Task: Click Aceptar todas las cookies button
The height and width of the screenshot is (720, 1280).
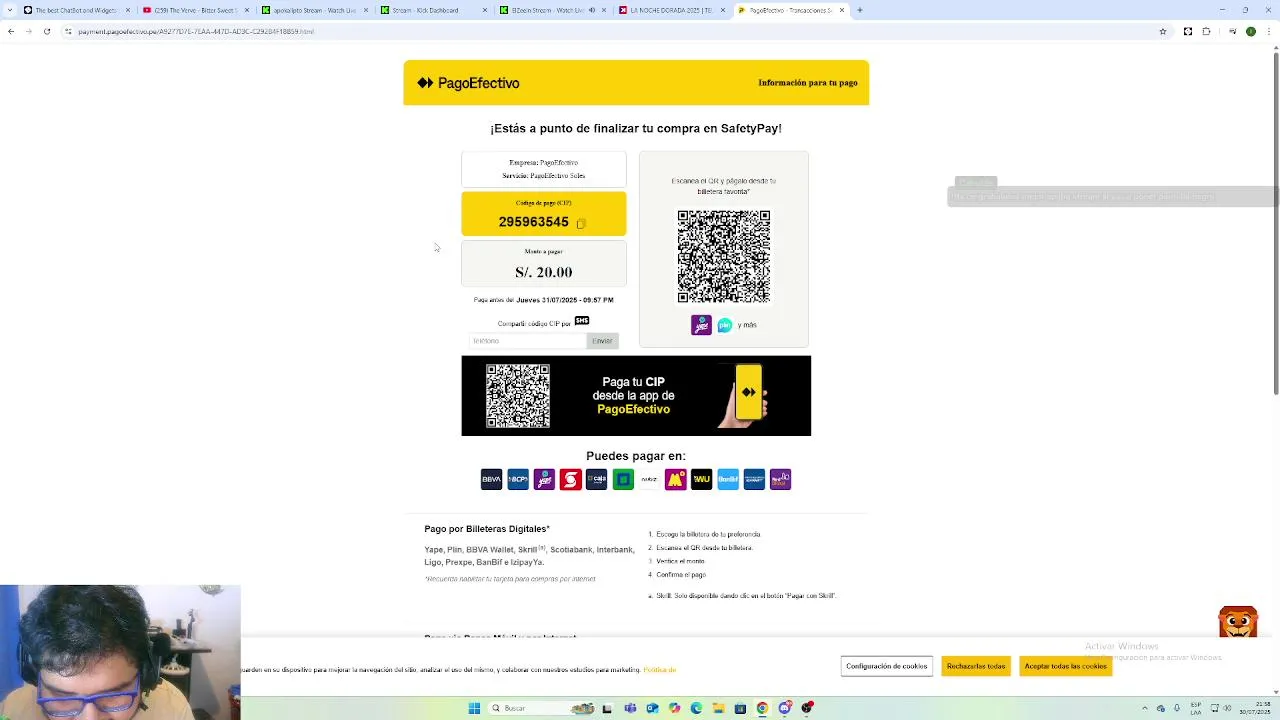Action: (1065, 666)
